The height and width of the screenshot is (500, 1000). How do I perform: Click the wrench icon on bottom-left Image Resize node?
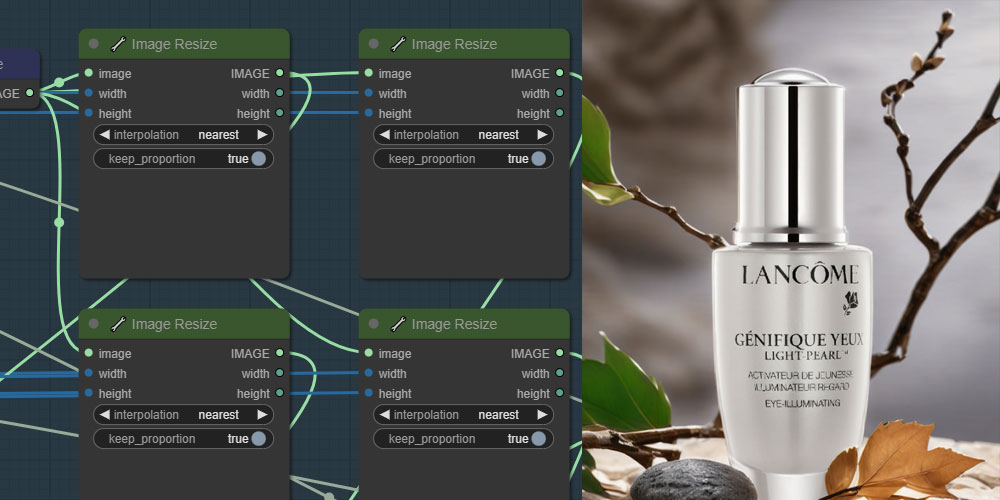tap(118, 324)
